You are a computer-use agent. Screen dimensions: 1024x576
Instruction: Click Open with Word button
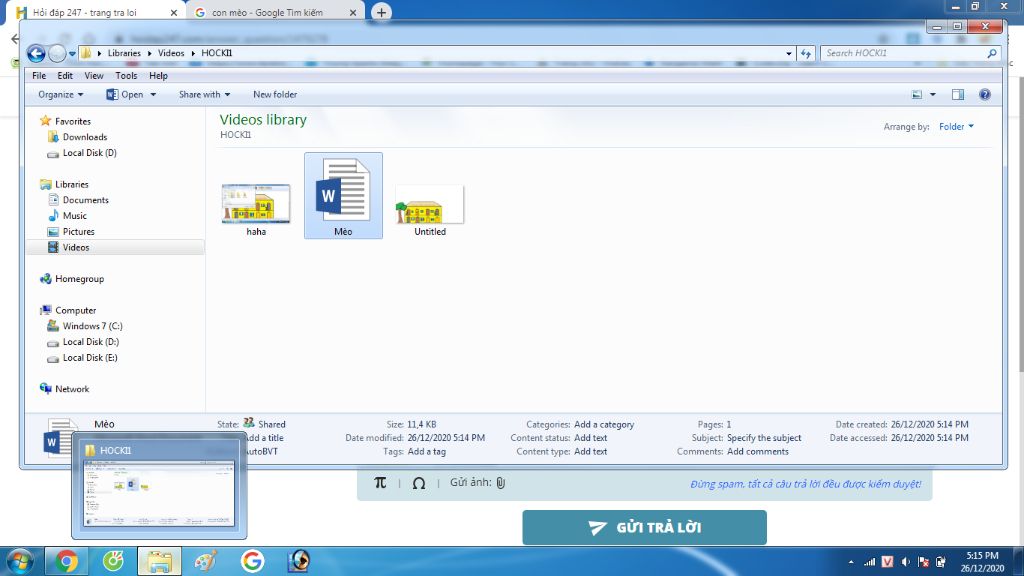pos(125,95)
